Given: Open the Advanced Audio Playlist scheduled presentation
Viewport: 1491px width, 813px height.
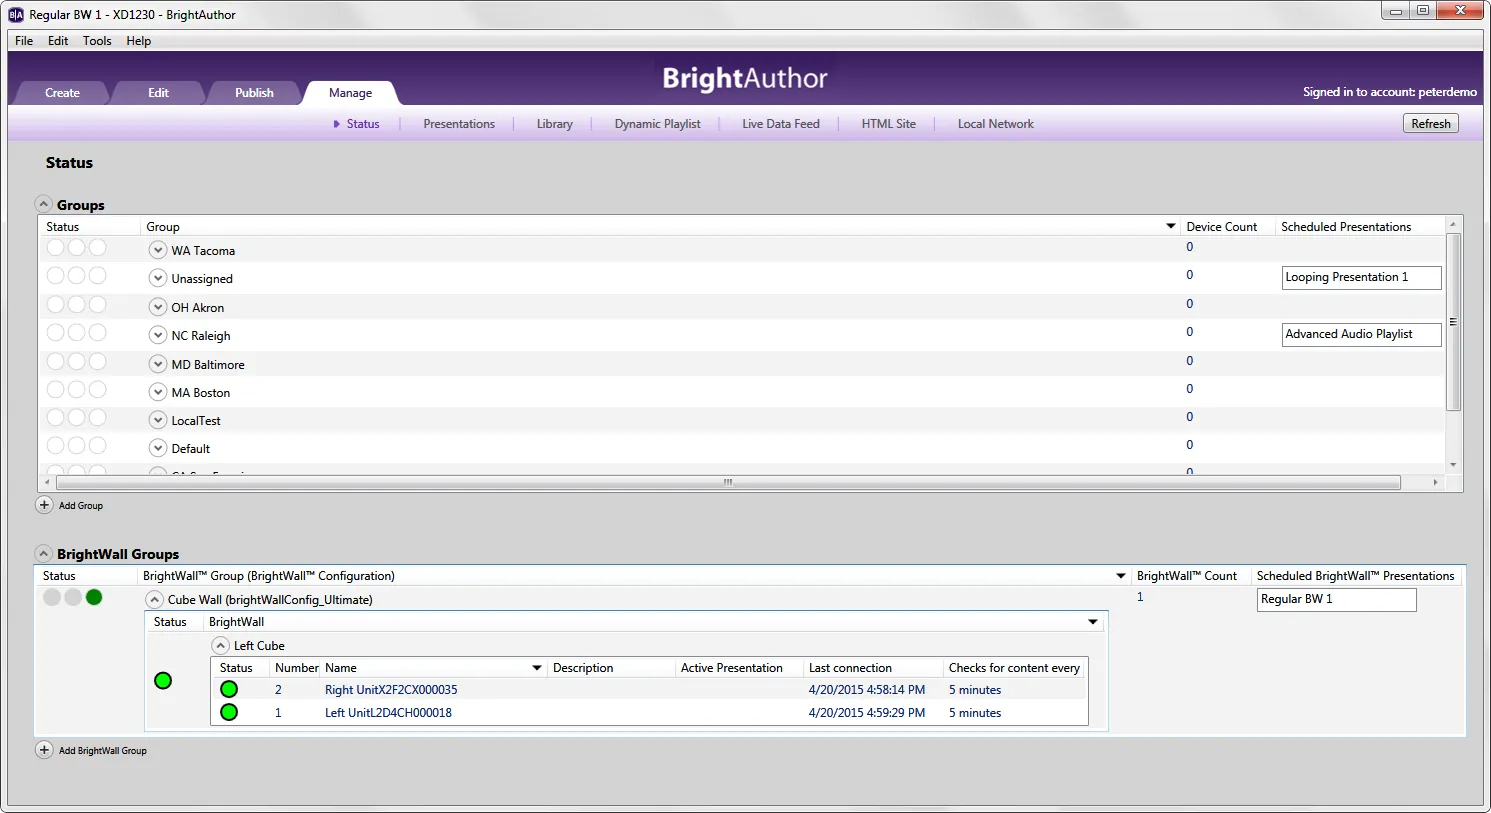Looking at the screenshot, I should 1361,335.
